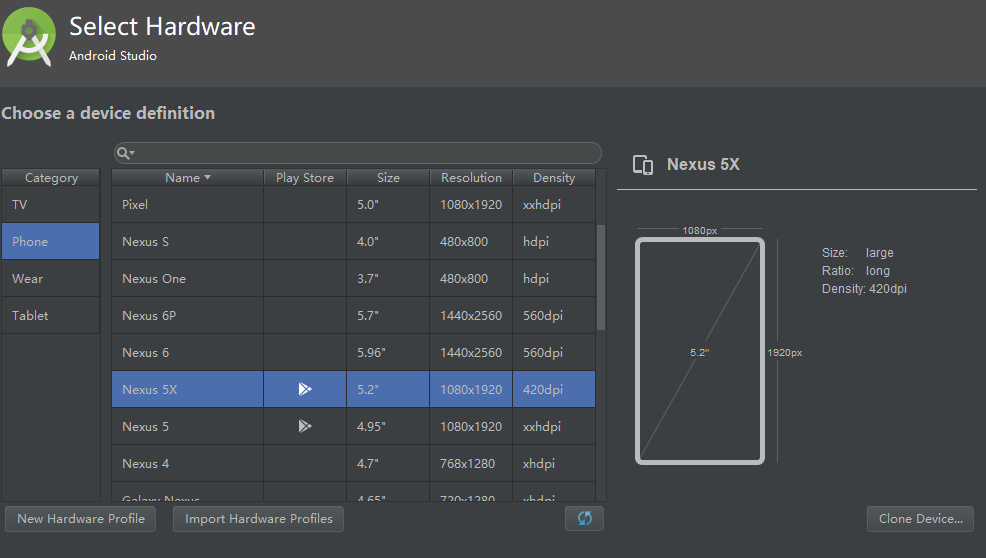Click the Nexus 5X device preview outline
Image resolution: width=986 pixels, height=558 pixels.
(x=700, y=351)
